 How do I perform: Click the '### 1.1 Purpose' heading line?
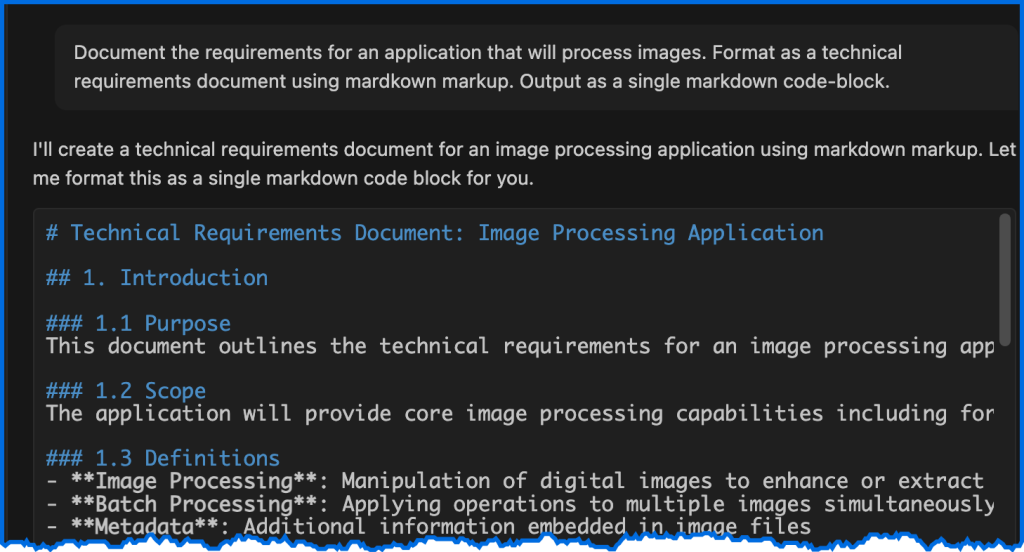click(138, 323)
